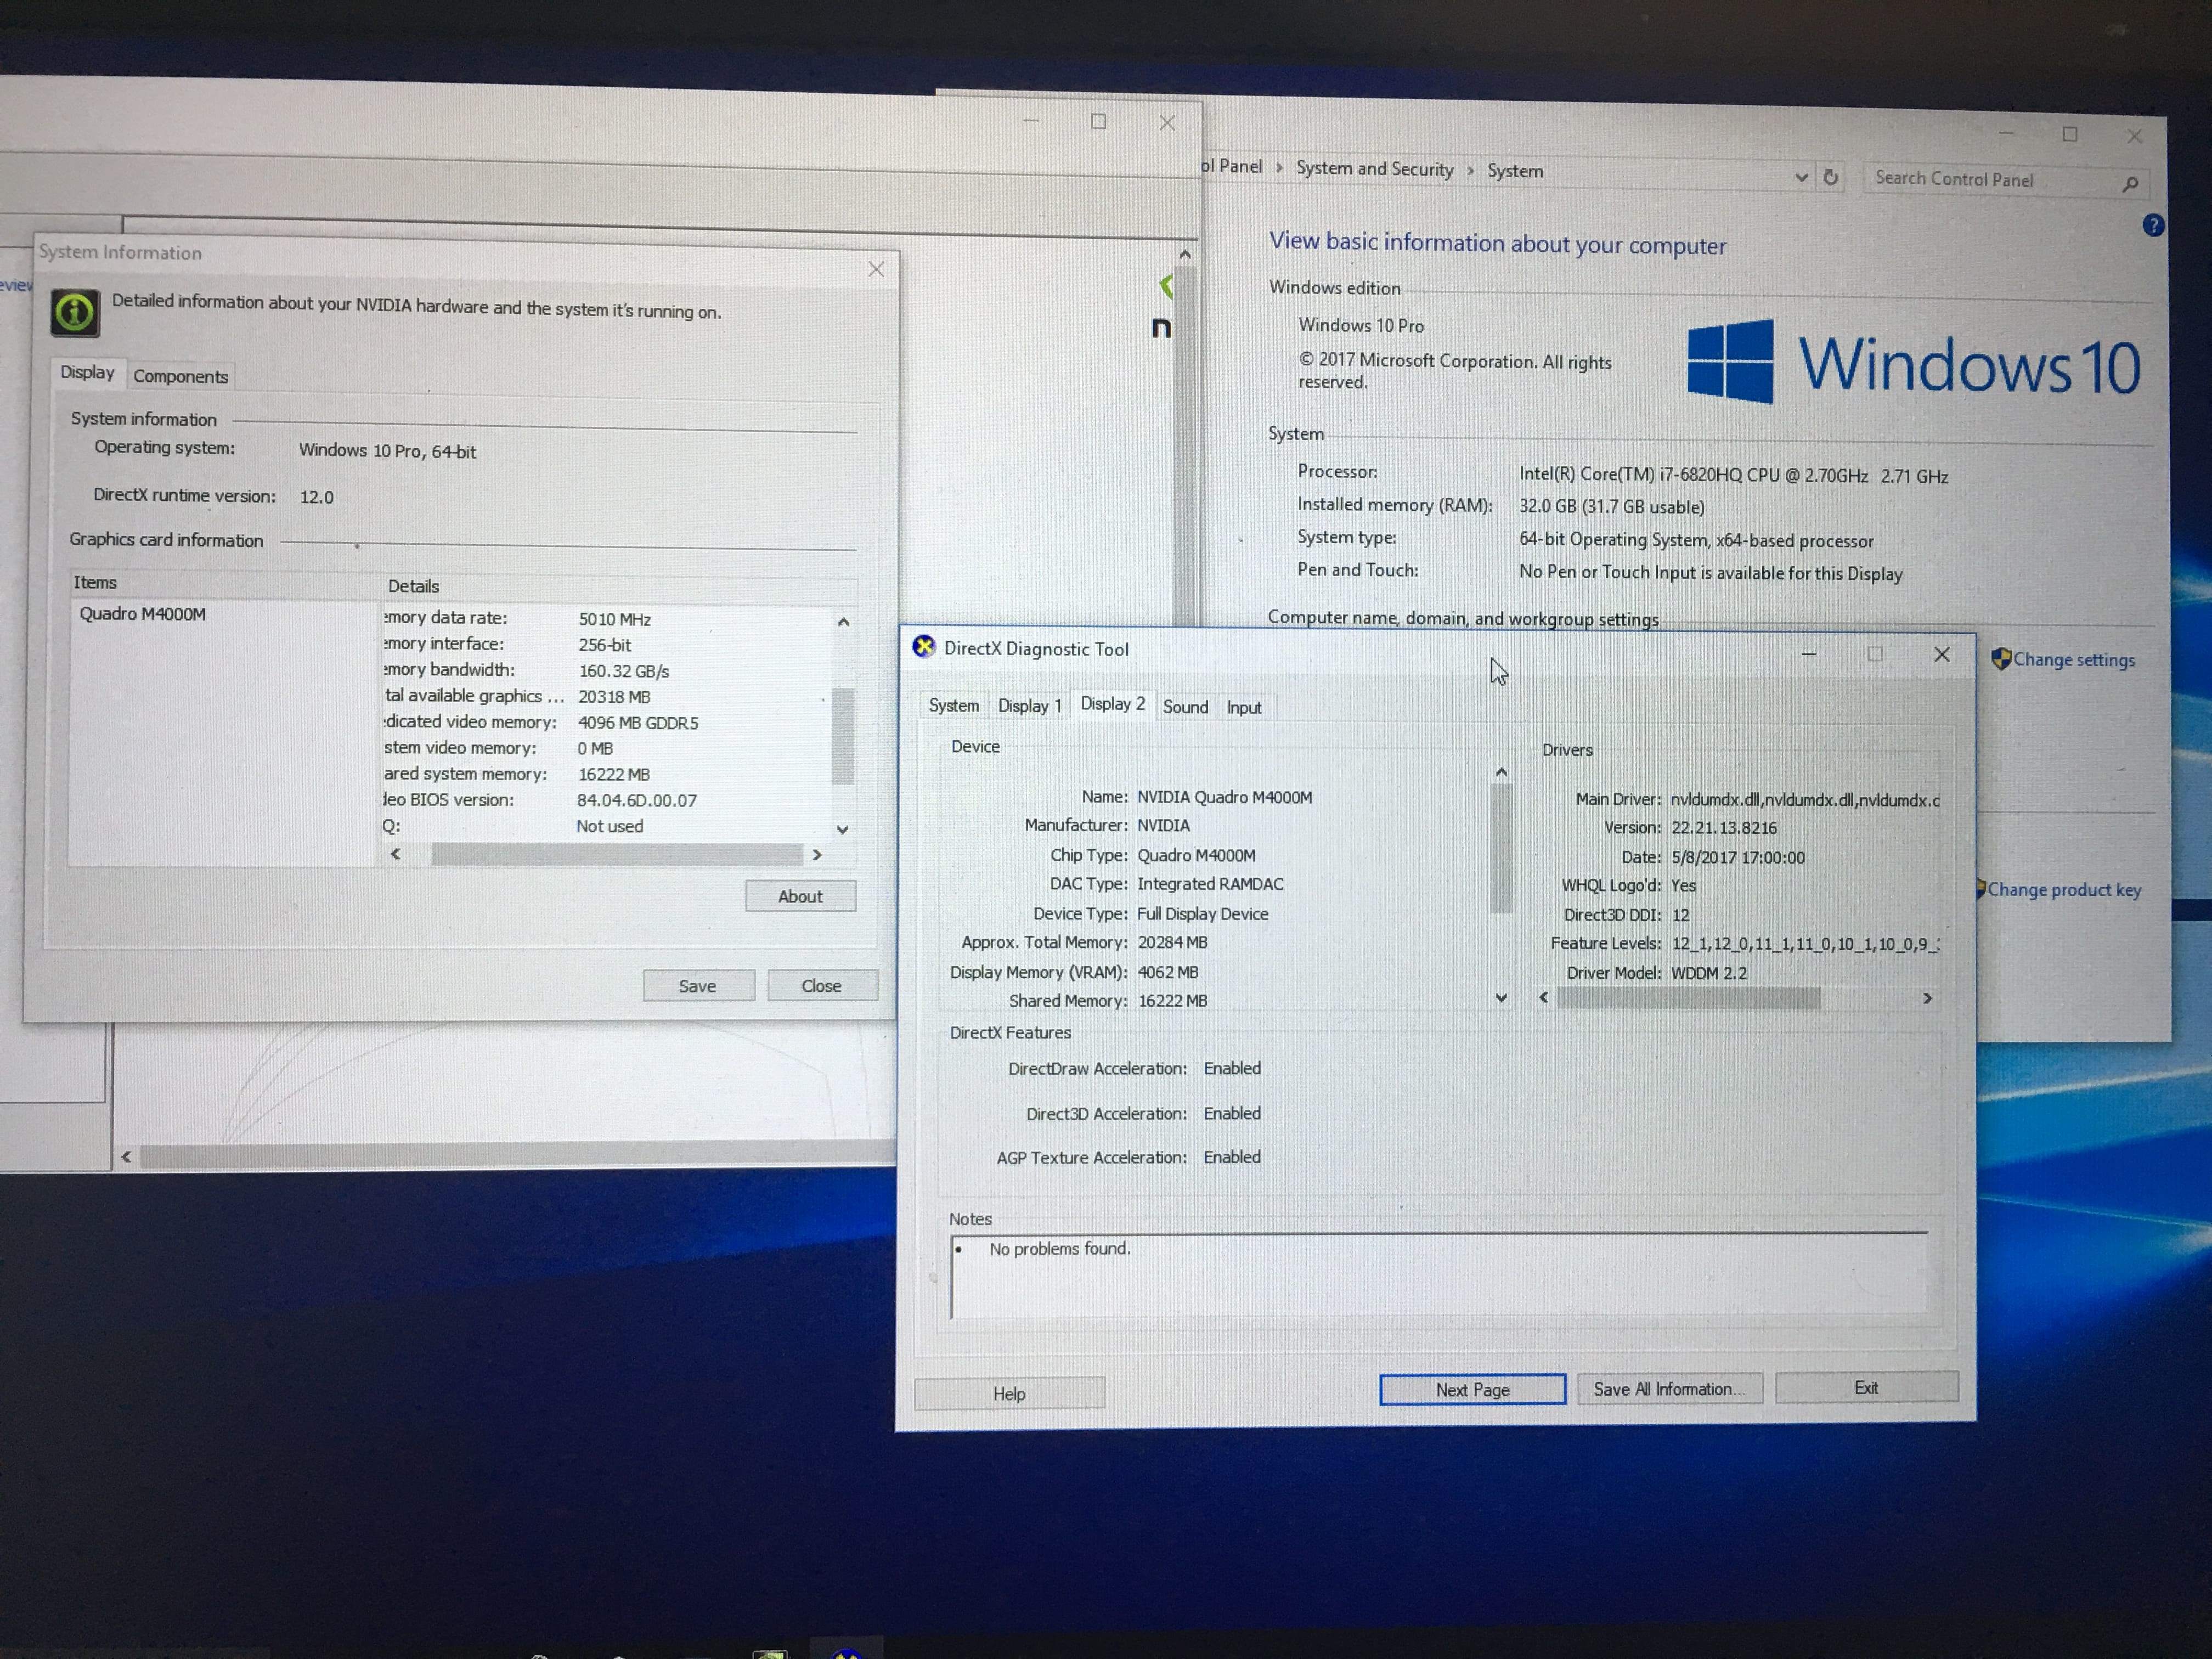This screenshot has width=2212, height=1659.
Task: Click the NVIDIA Control Panel vertical scroll-up arrow
Action: 1185,255
